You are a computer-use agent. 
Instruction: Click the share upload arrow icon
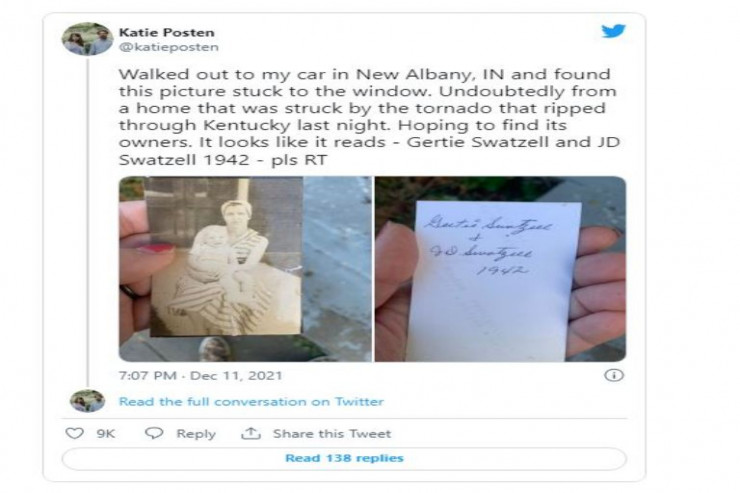(251, 433)
